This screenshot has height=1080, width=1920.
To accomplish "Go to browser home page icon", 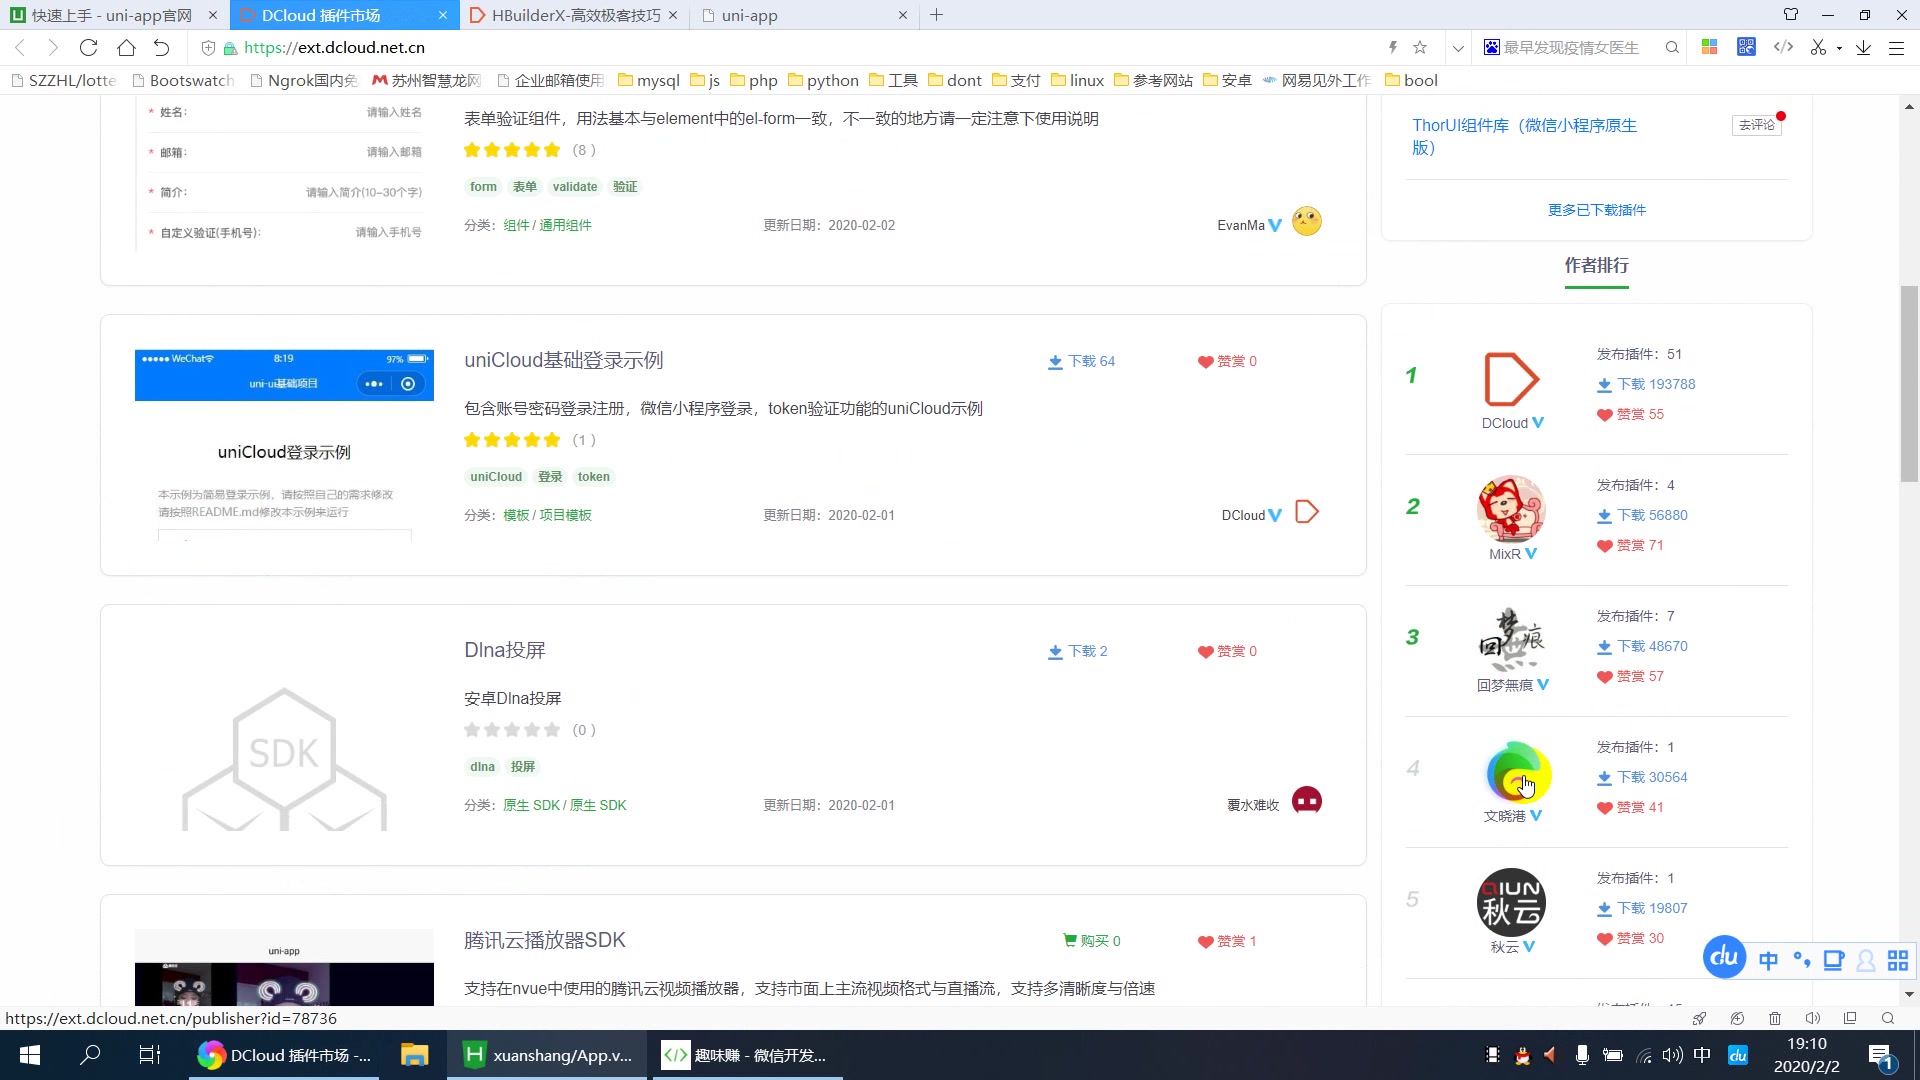I will tap(126, 48).
